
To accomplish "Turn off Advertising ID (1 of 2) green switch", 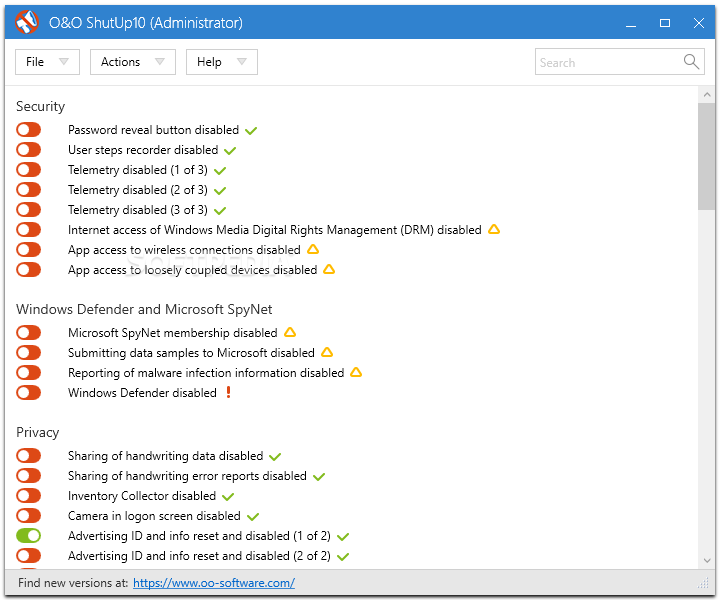I will (x=28, y=535).
